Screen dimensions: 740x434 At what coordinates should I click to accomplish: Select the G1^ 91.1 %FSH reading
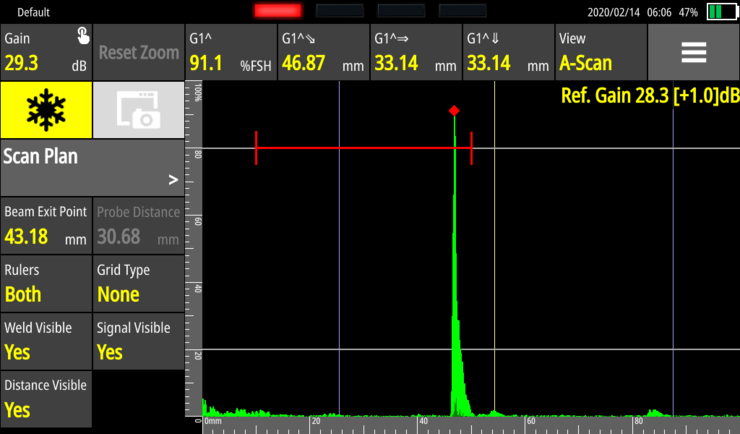pos(231,52)
